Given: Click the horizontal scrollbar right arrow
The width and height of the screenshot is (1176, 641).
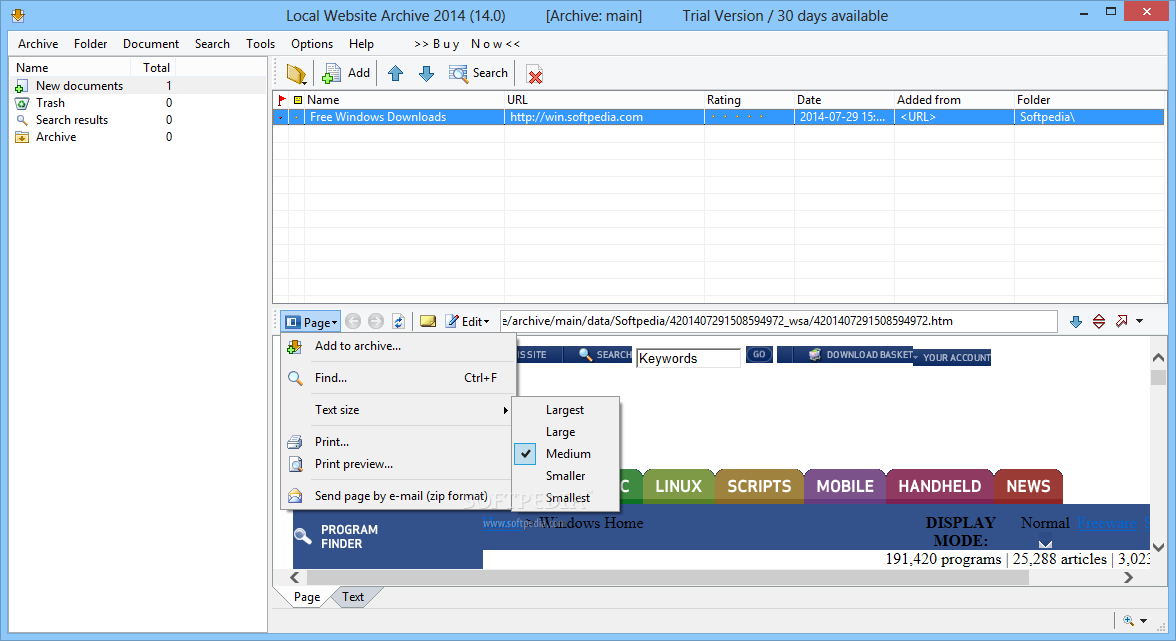Looking at the screenshot, I should click(x=1129, y=577).
